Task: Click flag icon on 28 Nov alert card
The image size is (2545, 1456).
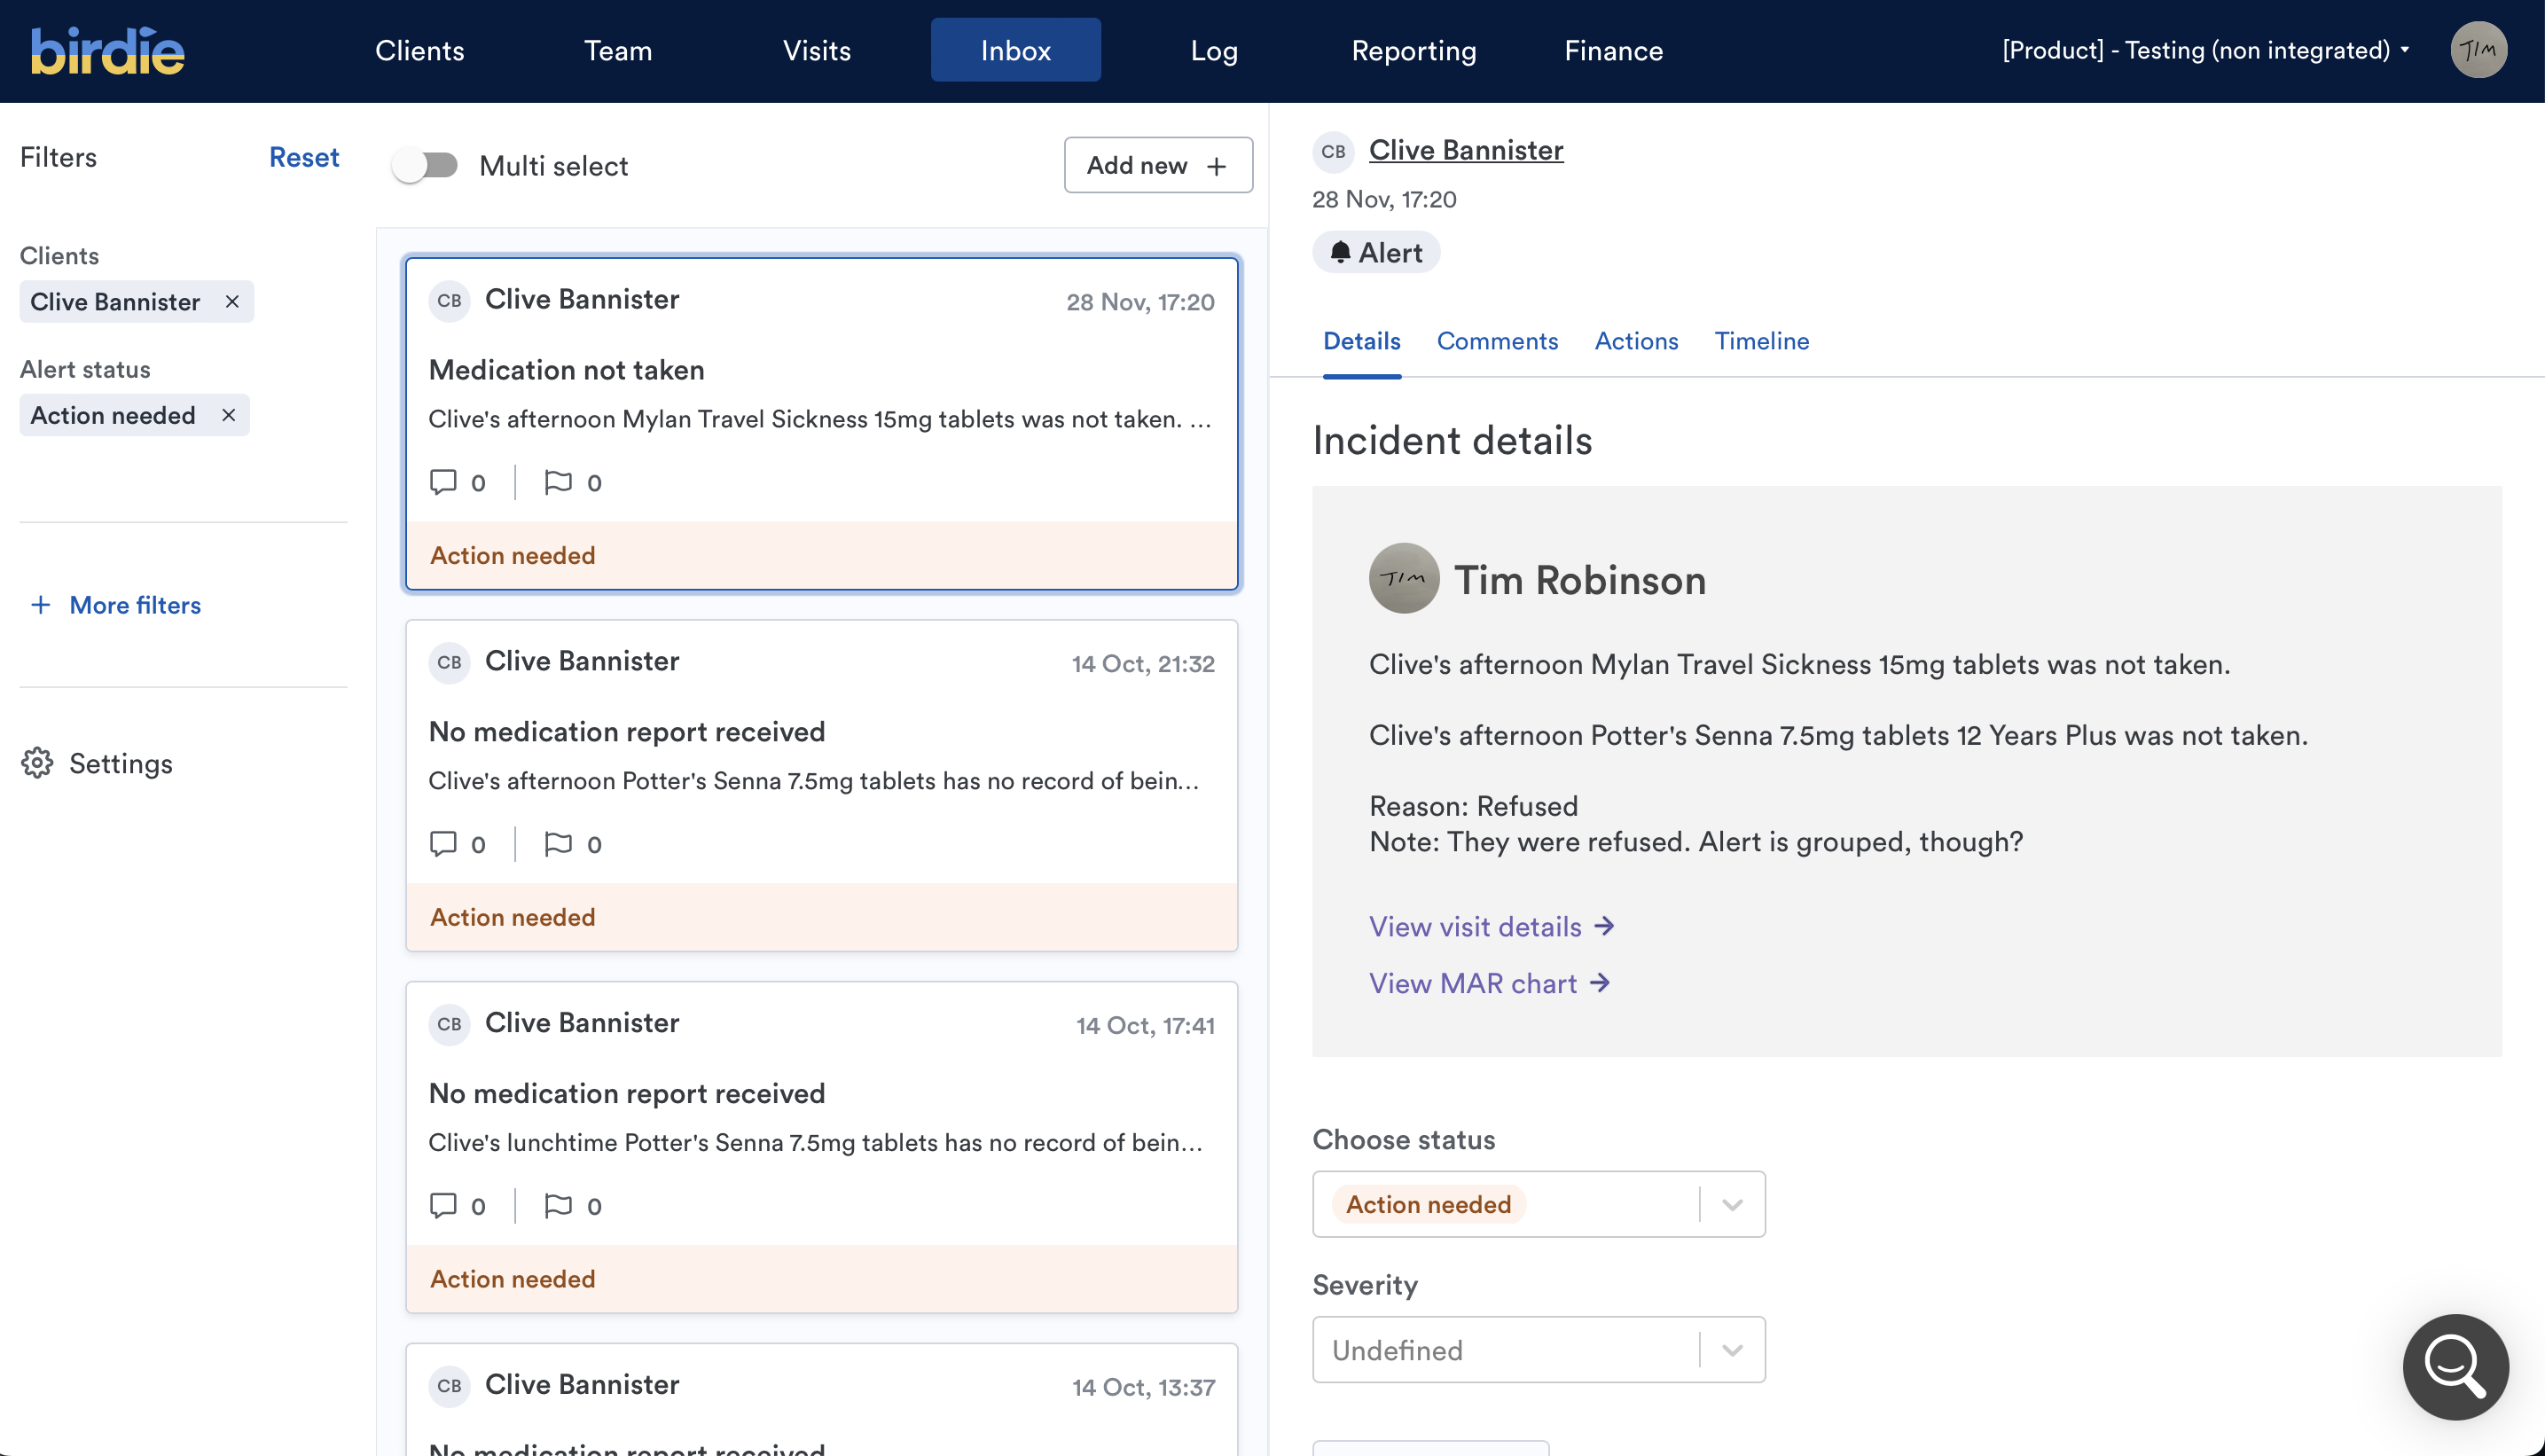Action: 558,482
